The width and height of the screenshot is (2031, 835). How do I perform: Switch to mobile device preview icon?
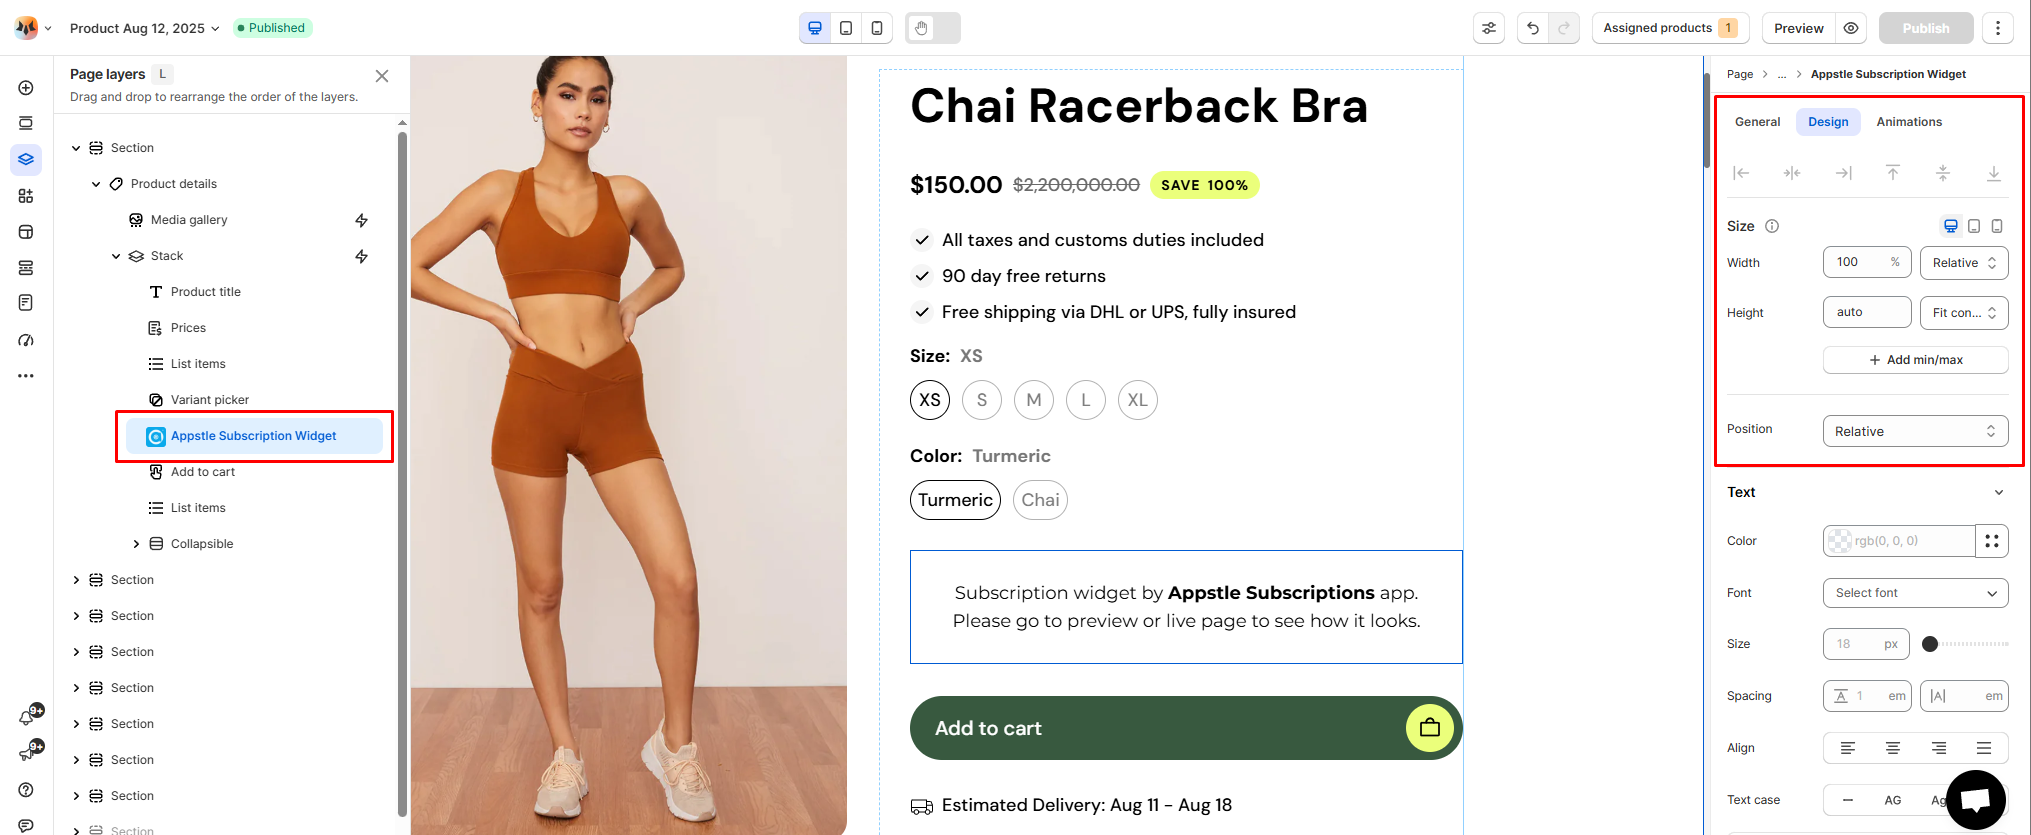point(877,28)
